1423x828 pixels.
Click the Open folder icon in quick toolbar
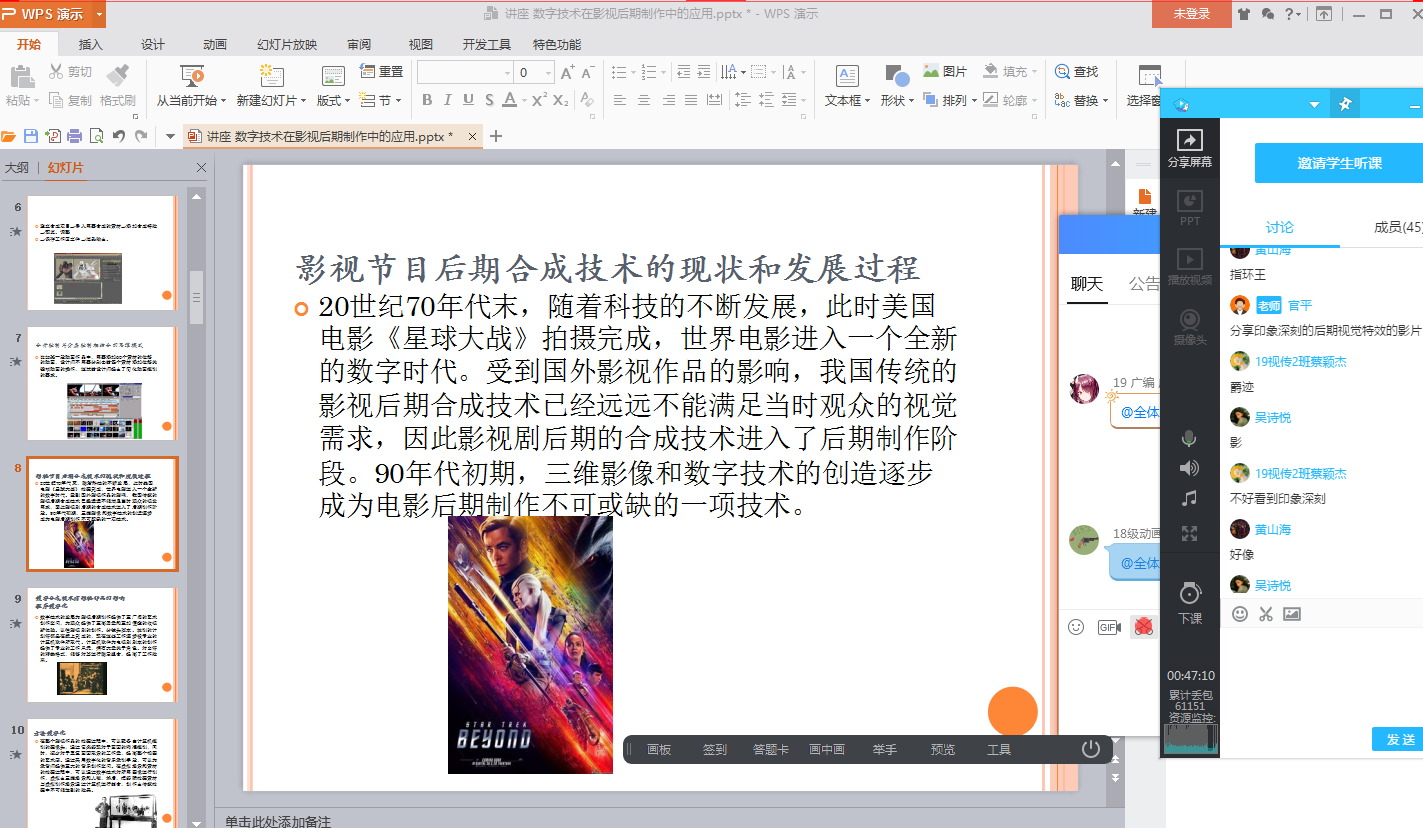tap(9, 136)
